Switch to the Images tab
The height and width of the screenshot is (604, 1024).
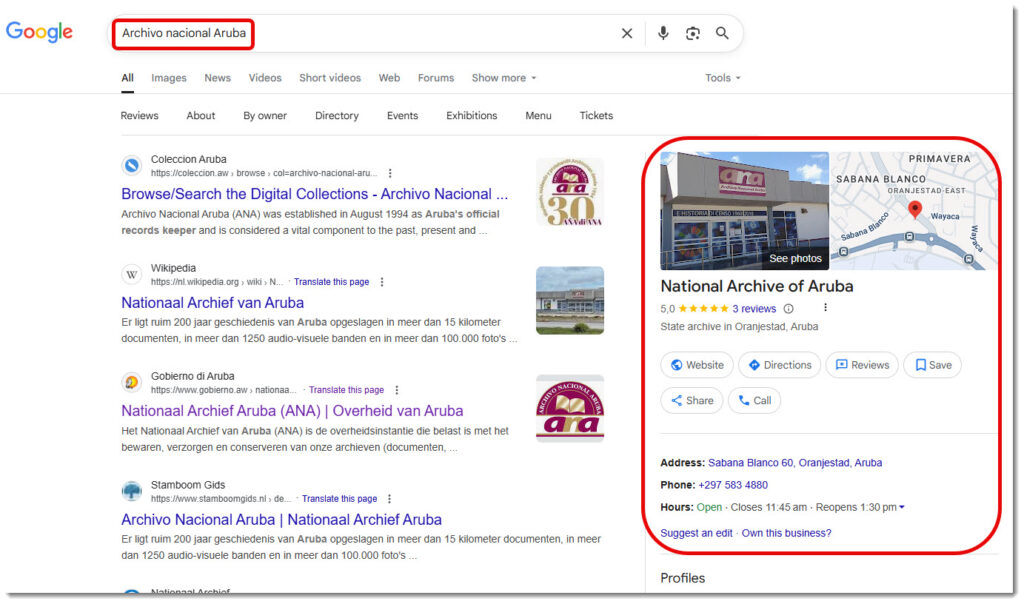pyautogui.click(x=168, y=78)
